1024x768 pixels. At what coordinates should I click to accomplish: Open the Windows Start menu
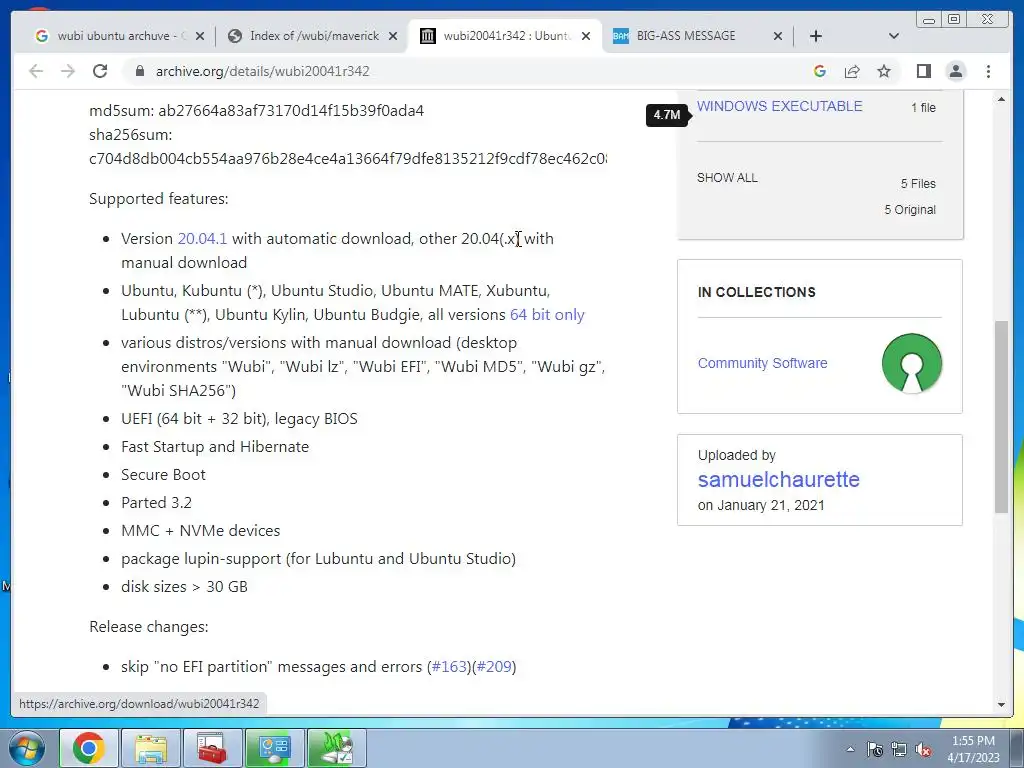tap(27, 748)
